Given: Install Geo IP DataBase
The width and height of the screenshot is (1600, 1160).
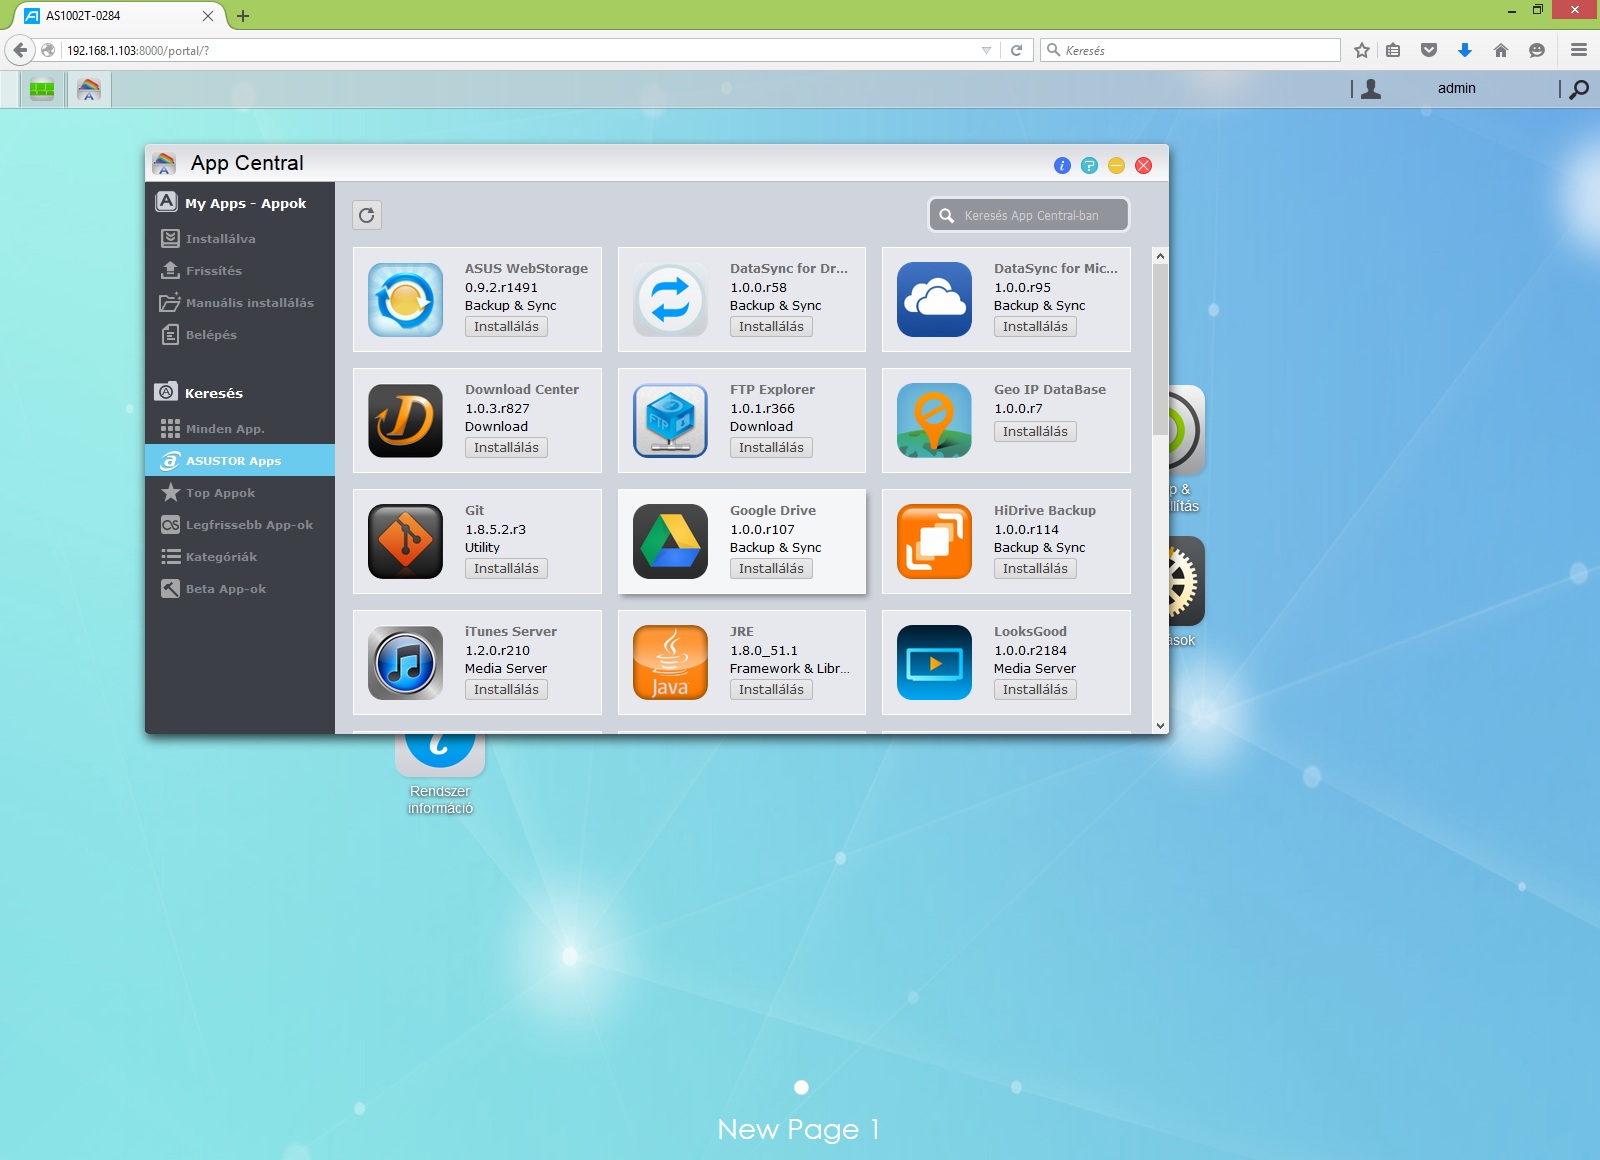Looking at the screenshot, I should point(1035,432).
